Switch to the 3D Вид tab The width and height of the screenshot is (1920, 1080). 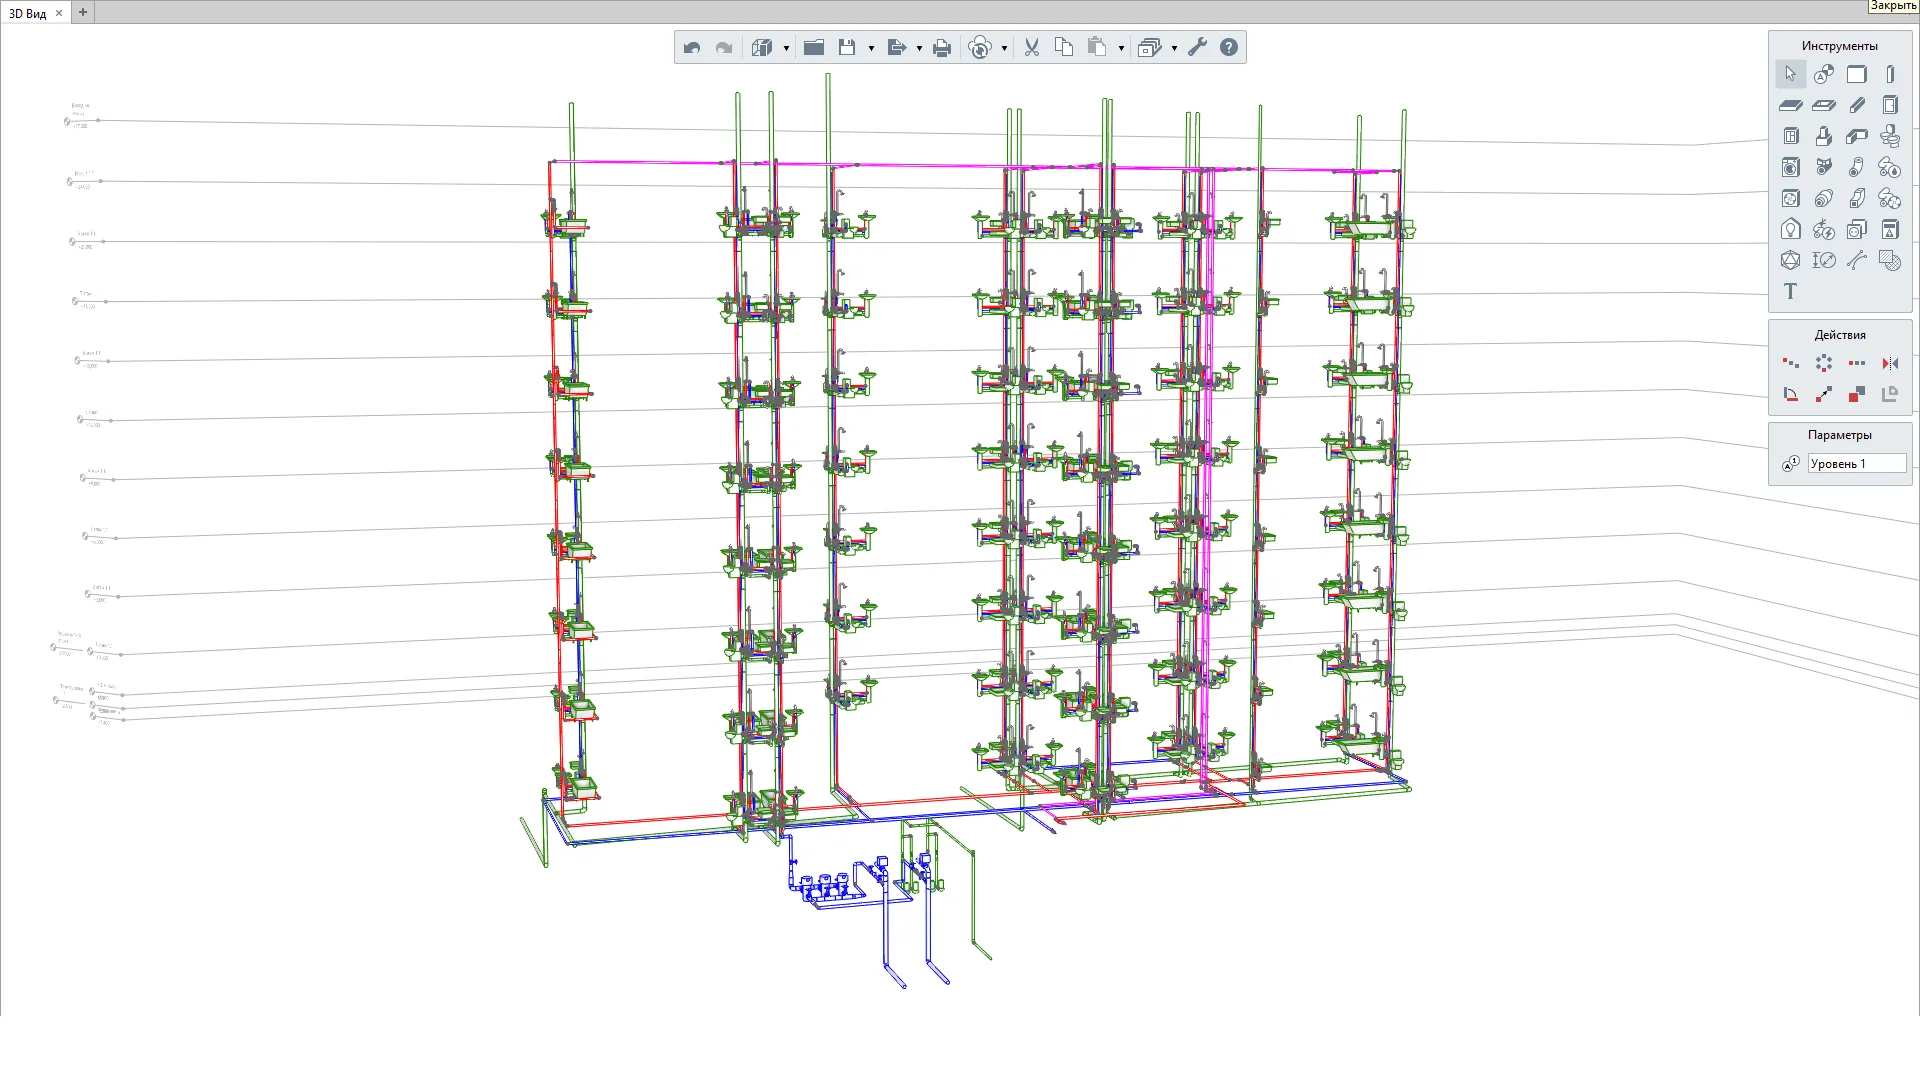pos(28,13)
